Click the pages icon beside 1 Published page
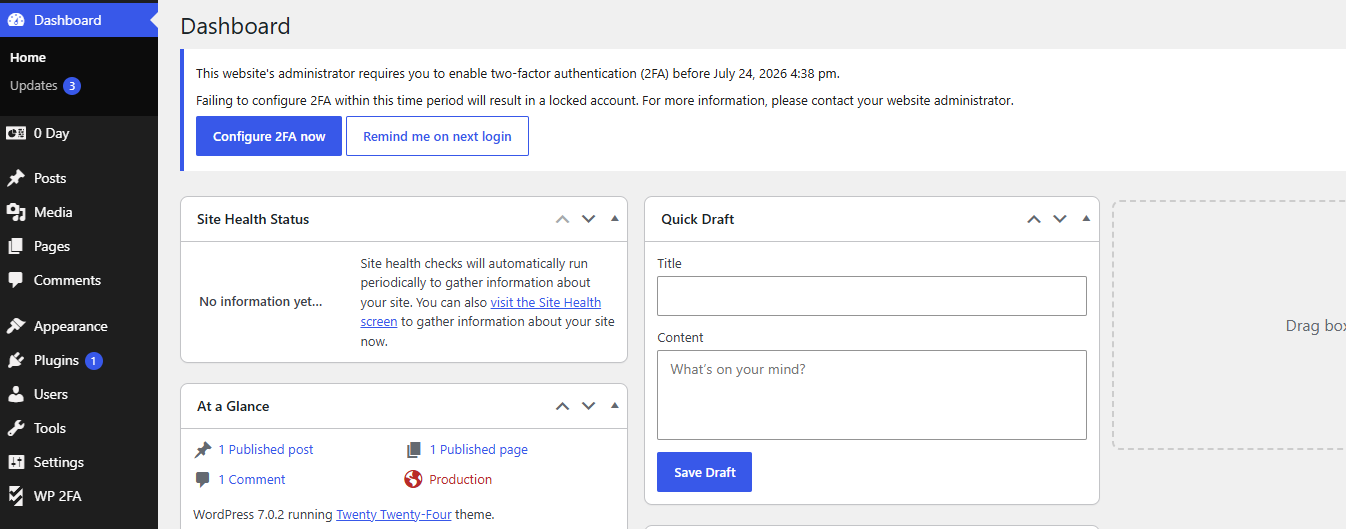Image resolution: width=1346 pixels, height=529 pixels. point(414,450)
